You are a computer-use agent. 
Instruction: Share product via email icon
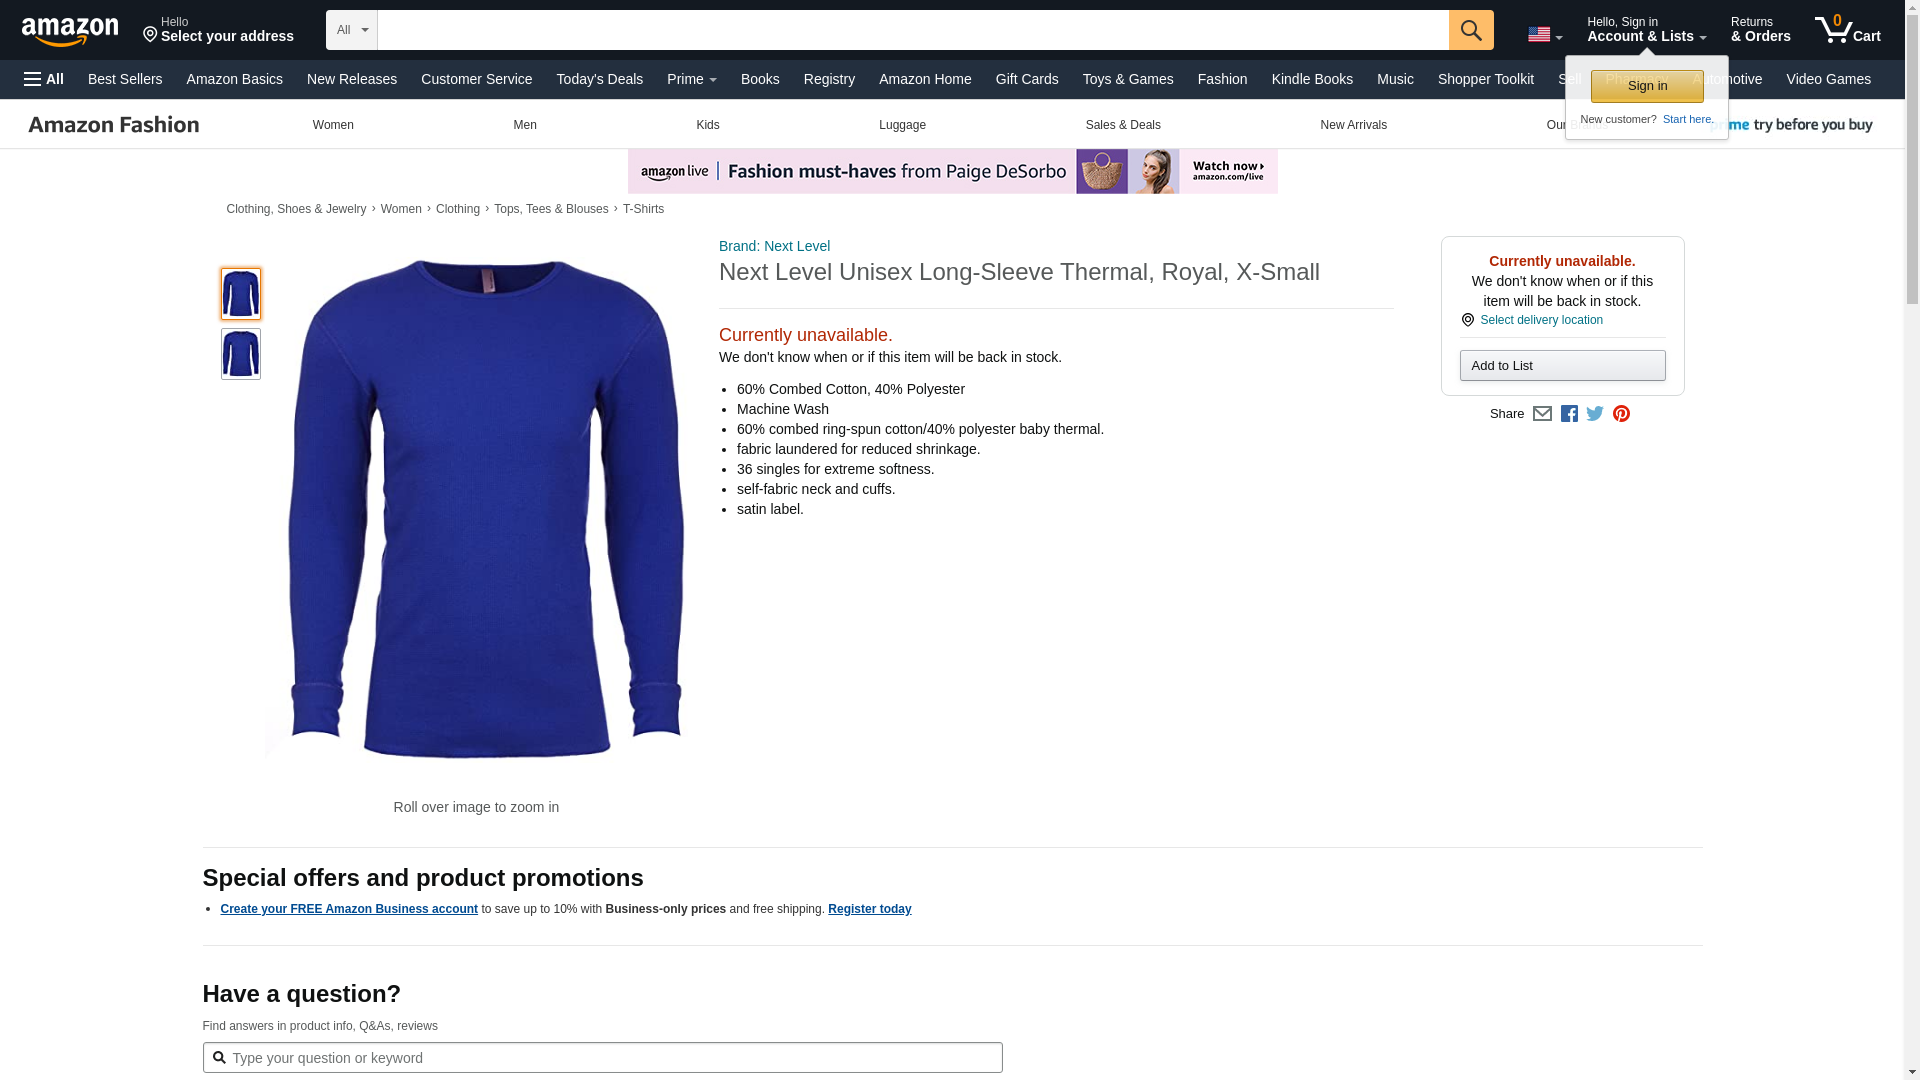pyautogui.click(x=1542, y=414)
